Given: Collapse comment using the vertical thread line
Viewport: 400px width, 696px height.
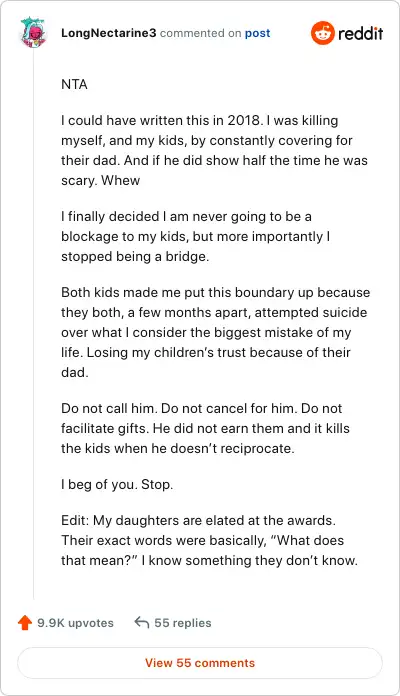Looking at the screenshot, I should point(34,324).
